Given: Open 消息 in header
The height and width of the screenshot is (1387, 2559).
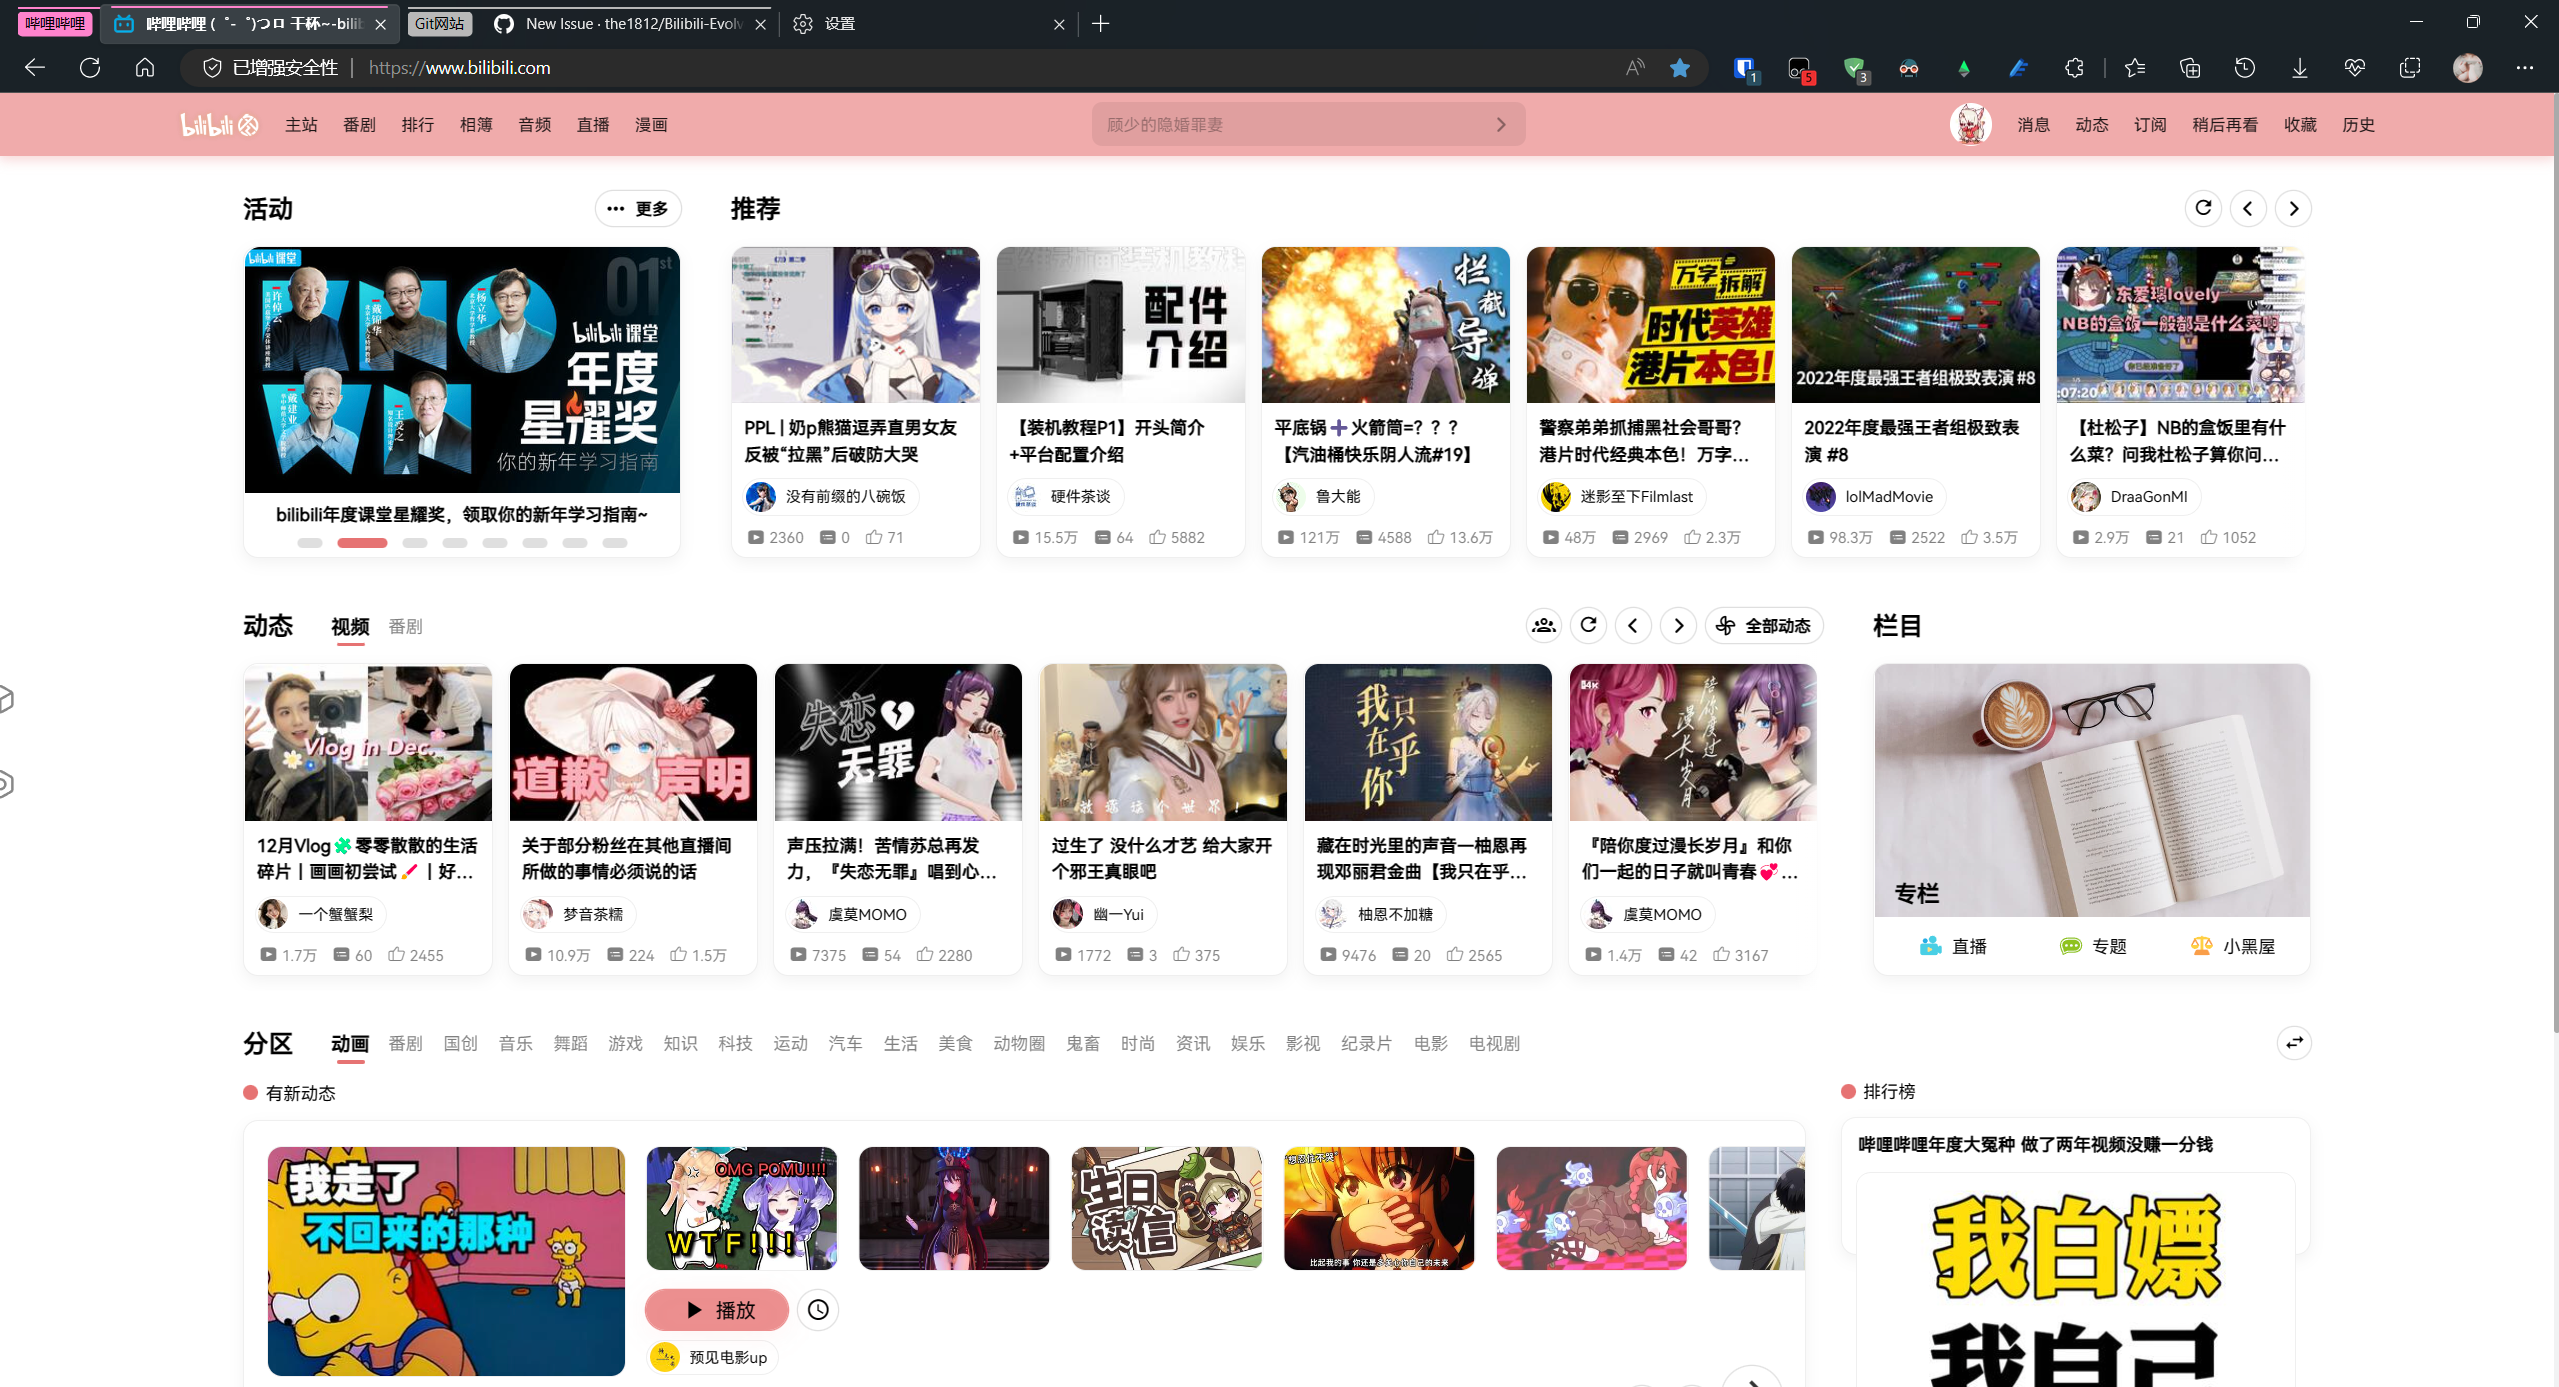Looking at the screenshot, I should pyautogui.click(x=2033, y=124).
